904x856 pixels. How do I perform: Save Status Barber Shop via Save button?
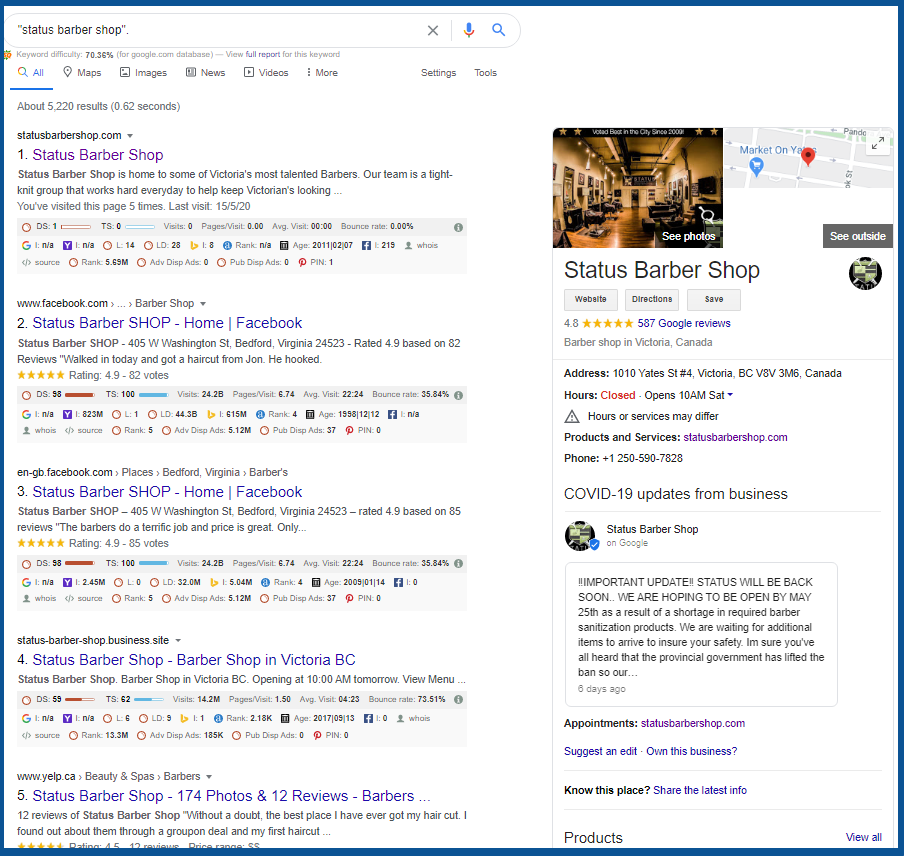pyautogui.click(x=714, y=300)
